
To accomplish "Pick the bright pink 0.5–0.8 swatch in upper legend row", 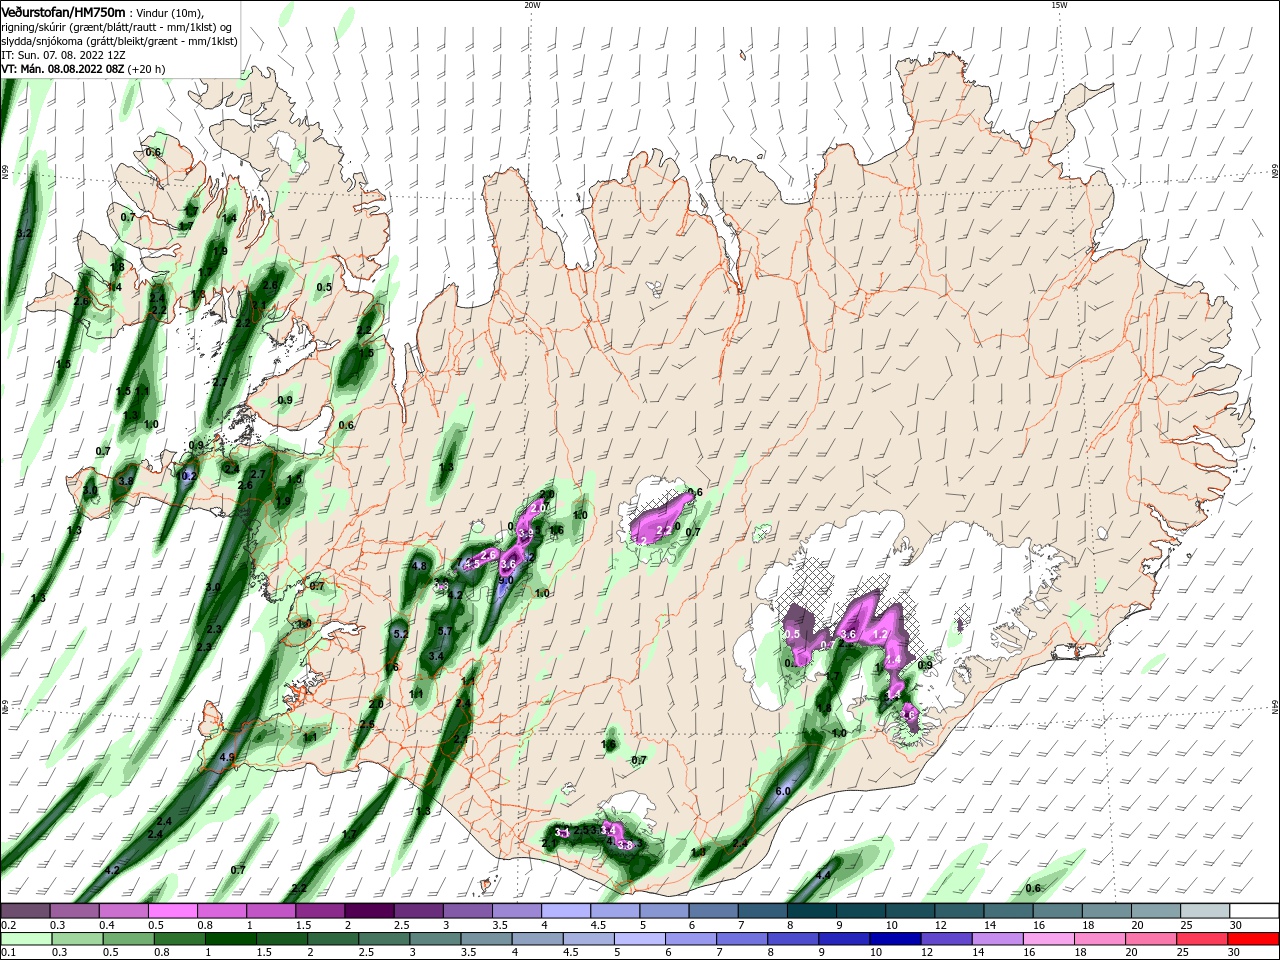I will (x=172, y=911).
